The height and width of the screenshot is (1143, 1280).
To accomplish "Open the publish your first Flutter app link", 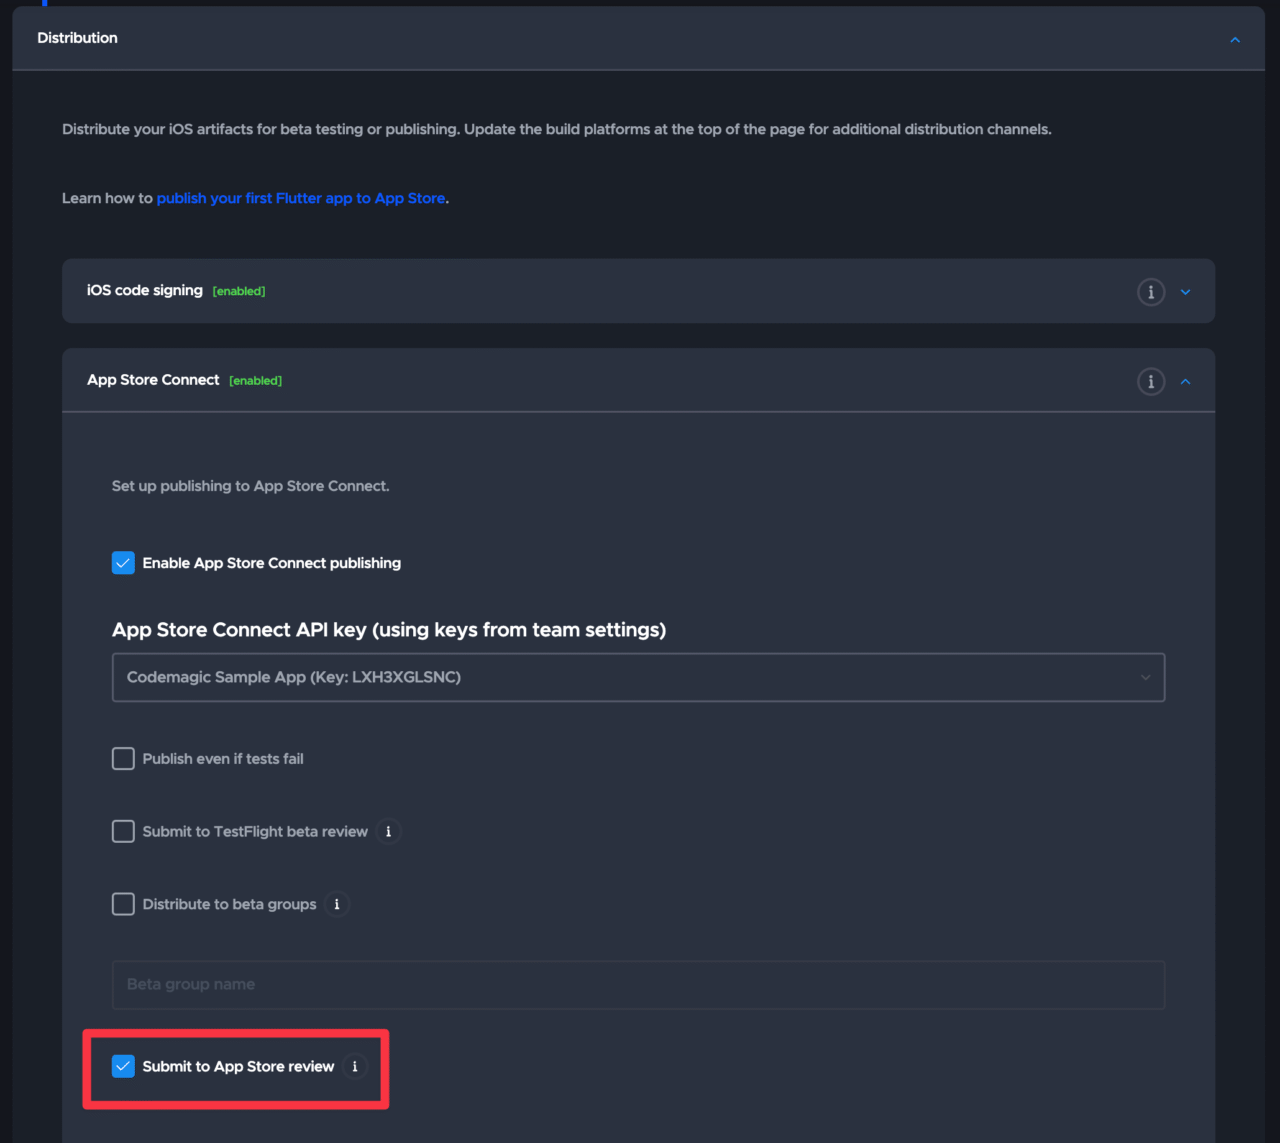I will 301,198.
